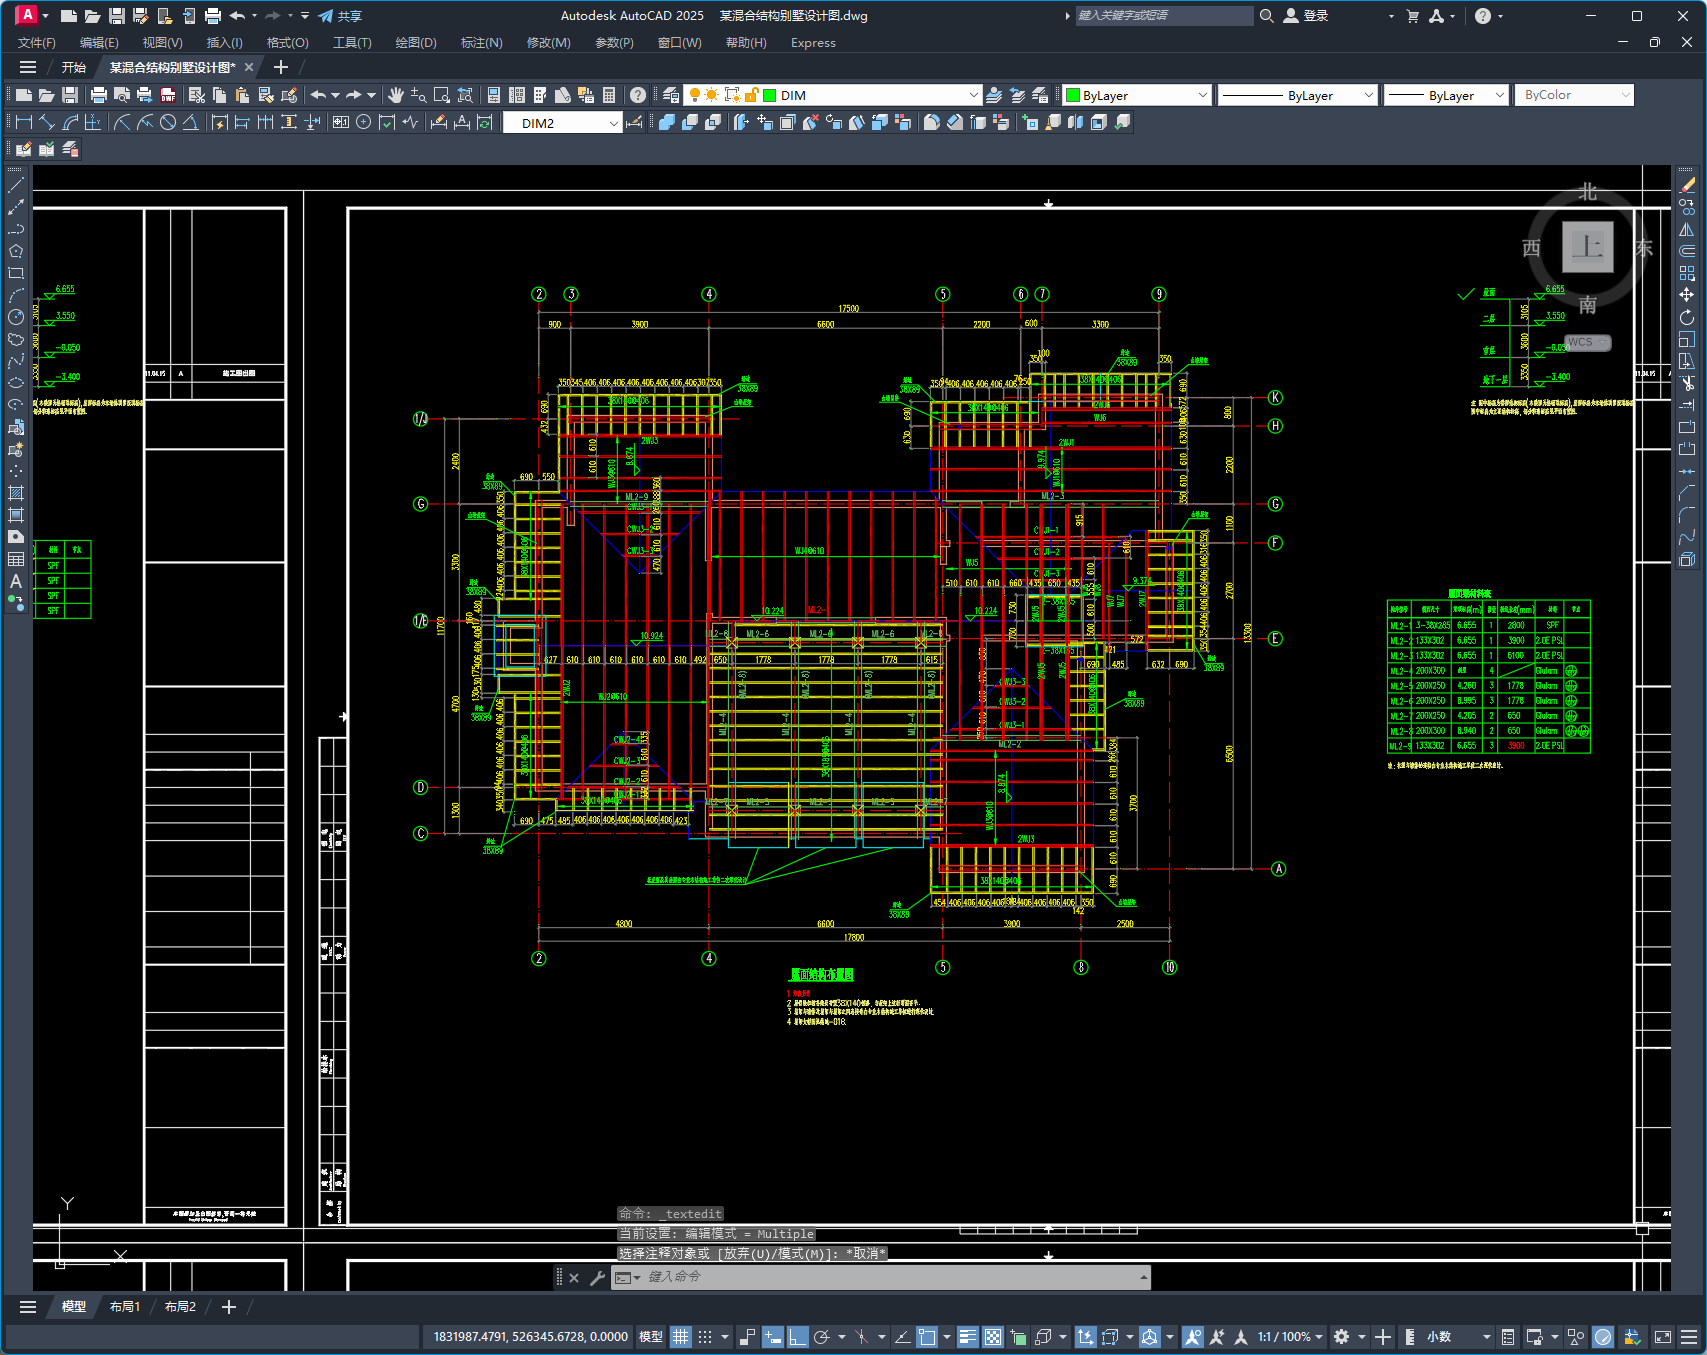1707x1355 pixels.
Task: Select the Rotate tool in modify toolbar
Action: pos(1687,317)
